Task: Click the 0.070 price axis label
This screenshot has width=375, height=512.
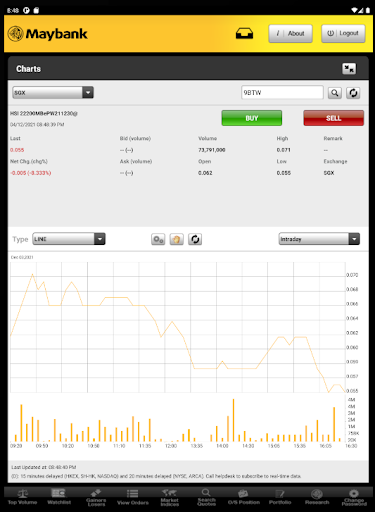Action: pyautogui.click(x=352, y=275)
